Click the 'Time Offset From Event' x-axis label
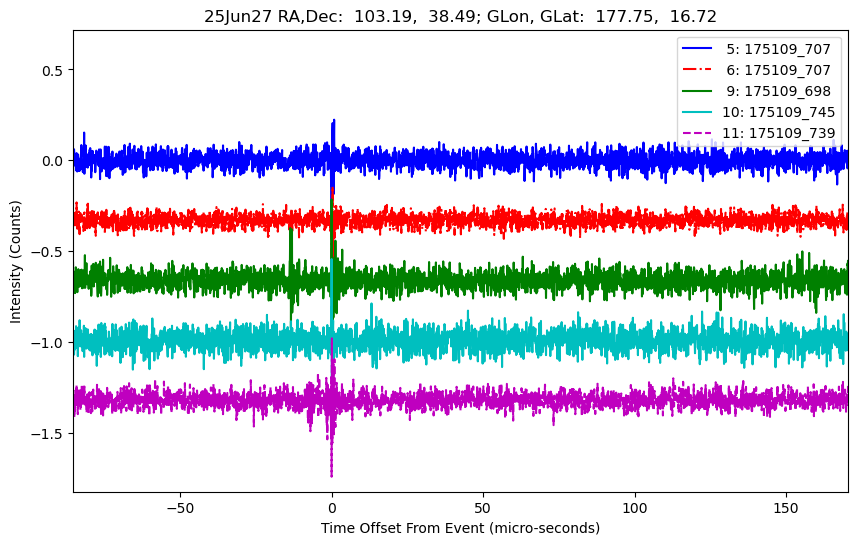Screen dimensions: 858x545 [x=460, y=528]
